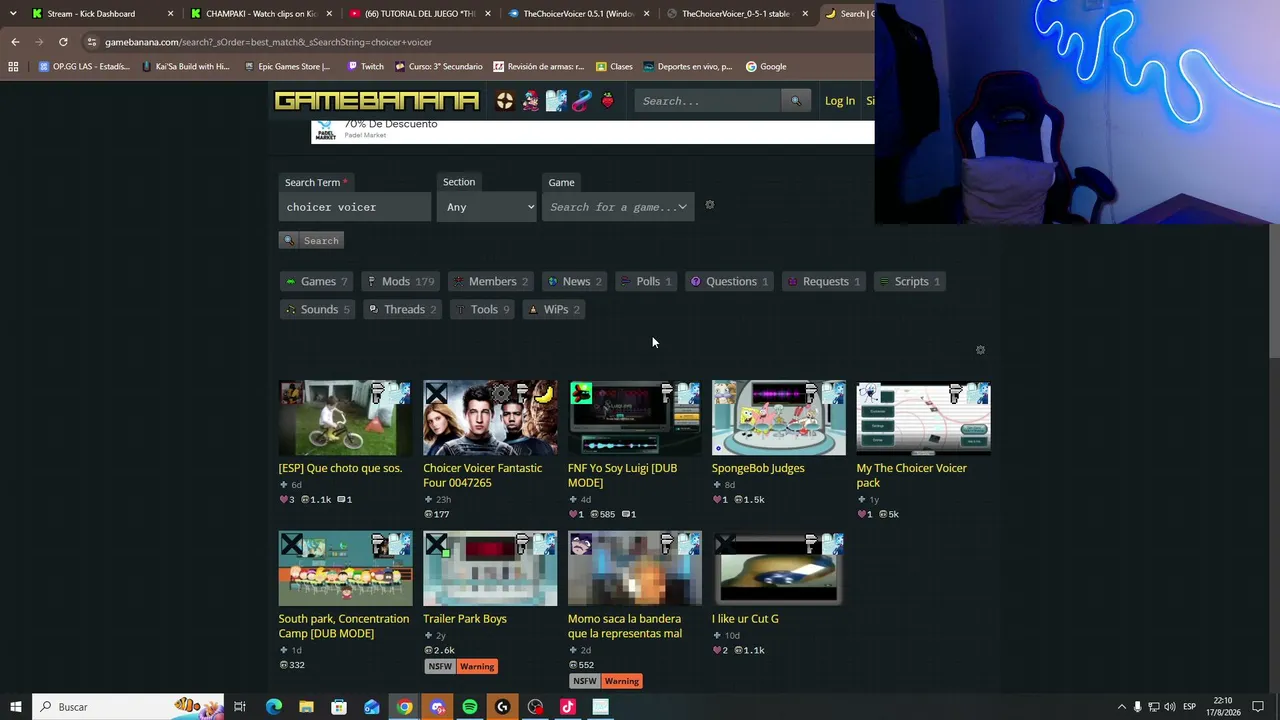
Task: Launch Microsoft Edge from the taskbar
Action: [x=273, y=707]
